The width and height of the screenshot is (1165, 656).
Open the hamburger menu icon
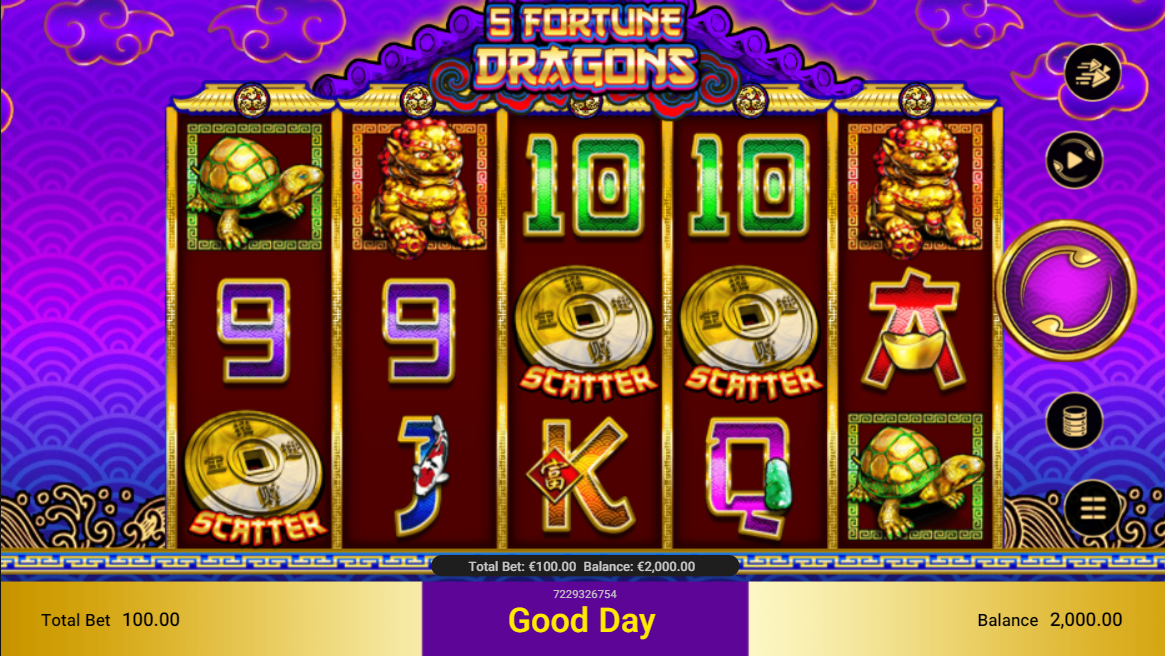1092,508
